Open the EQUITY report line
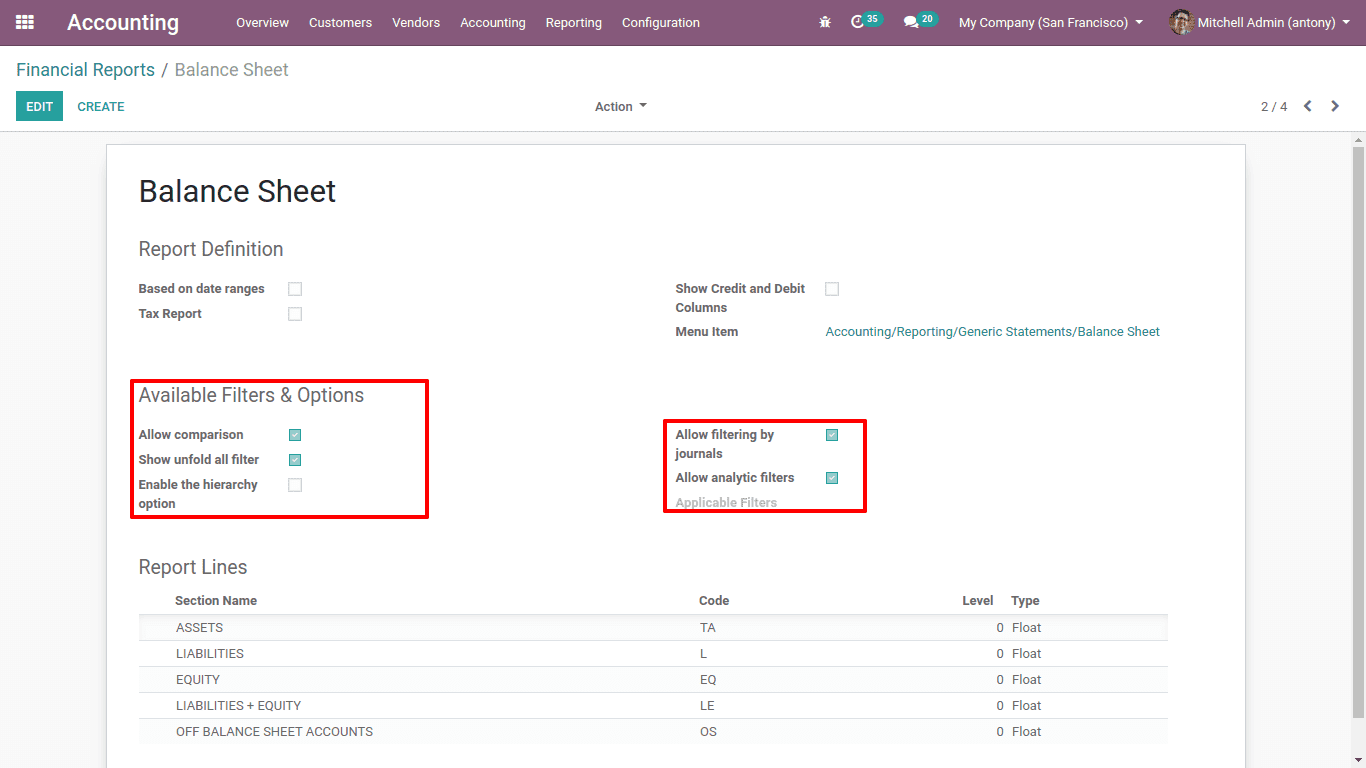The image size is (1366, 768). click(x=653, y=680)
